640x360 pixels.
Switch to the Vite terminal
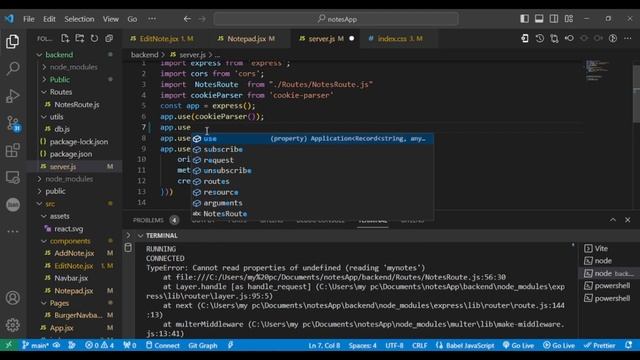click(x=601, y=249)
